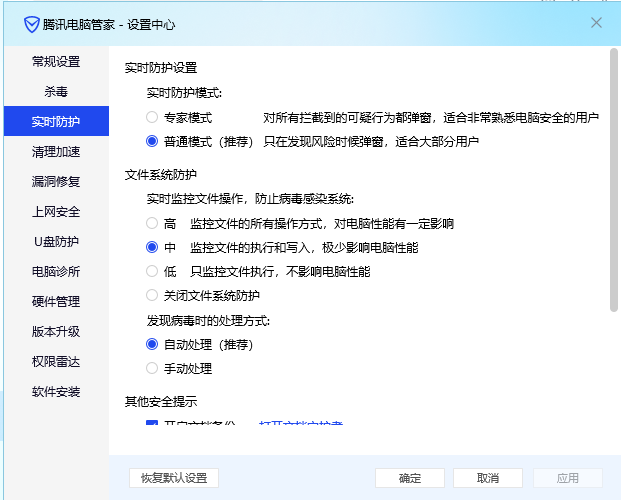The height and width of the screenshot is (500, 621).
Task: Click 只在发现风险时候弹窗 description text
Action: [371, 141]
